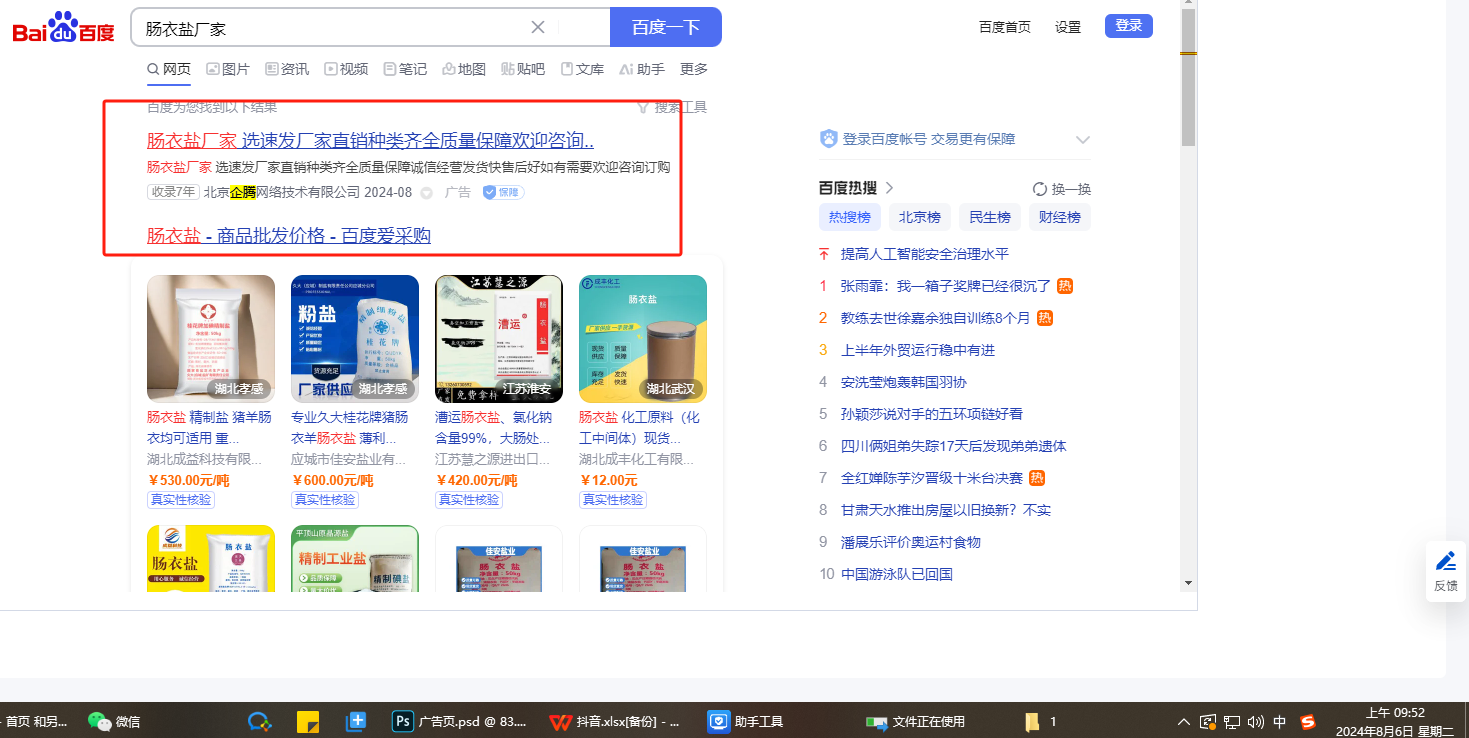Select the 财经榜 hot list tab

(x=1060, y=217)
